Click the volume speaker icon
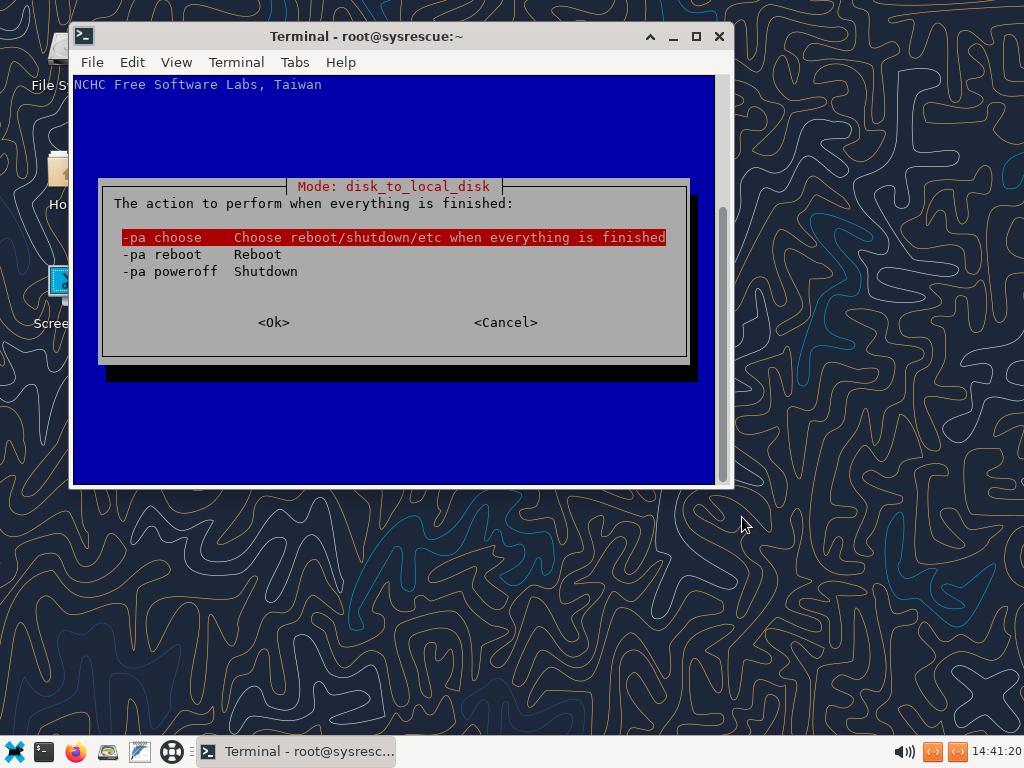 [x=904, y=751]
